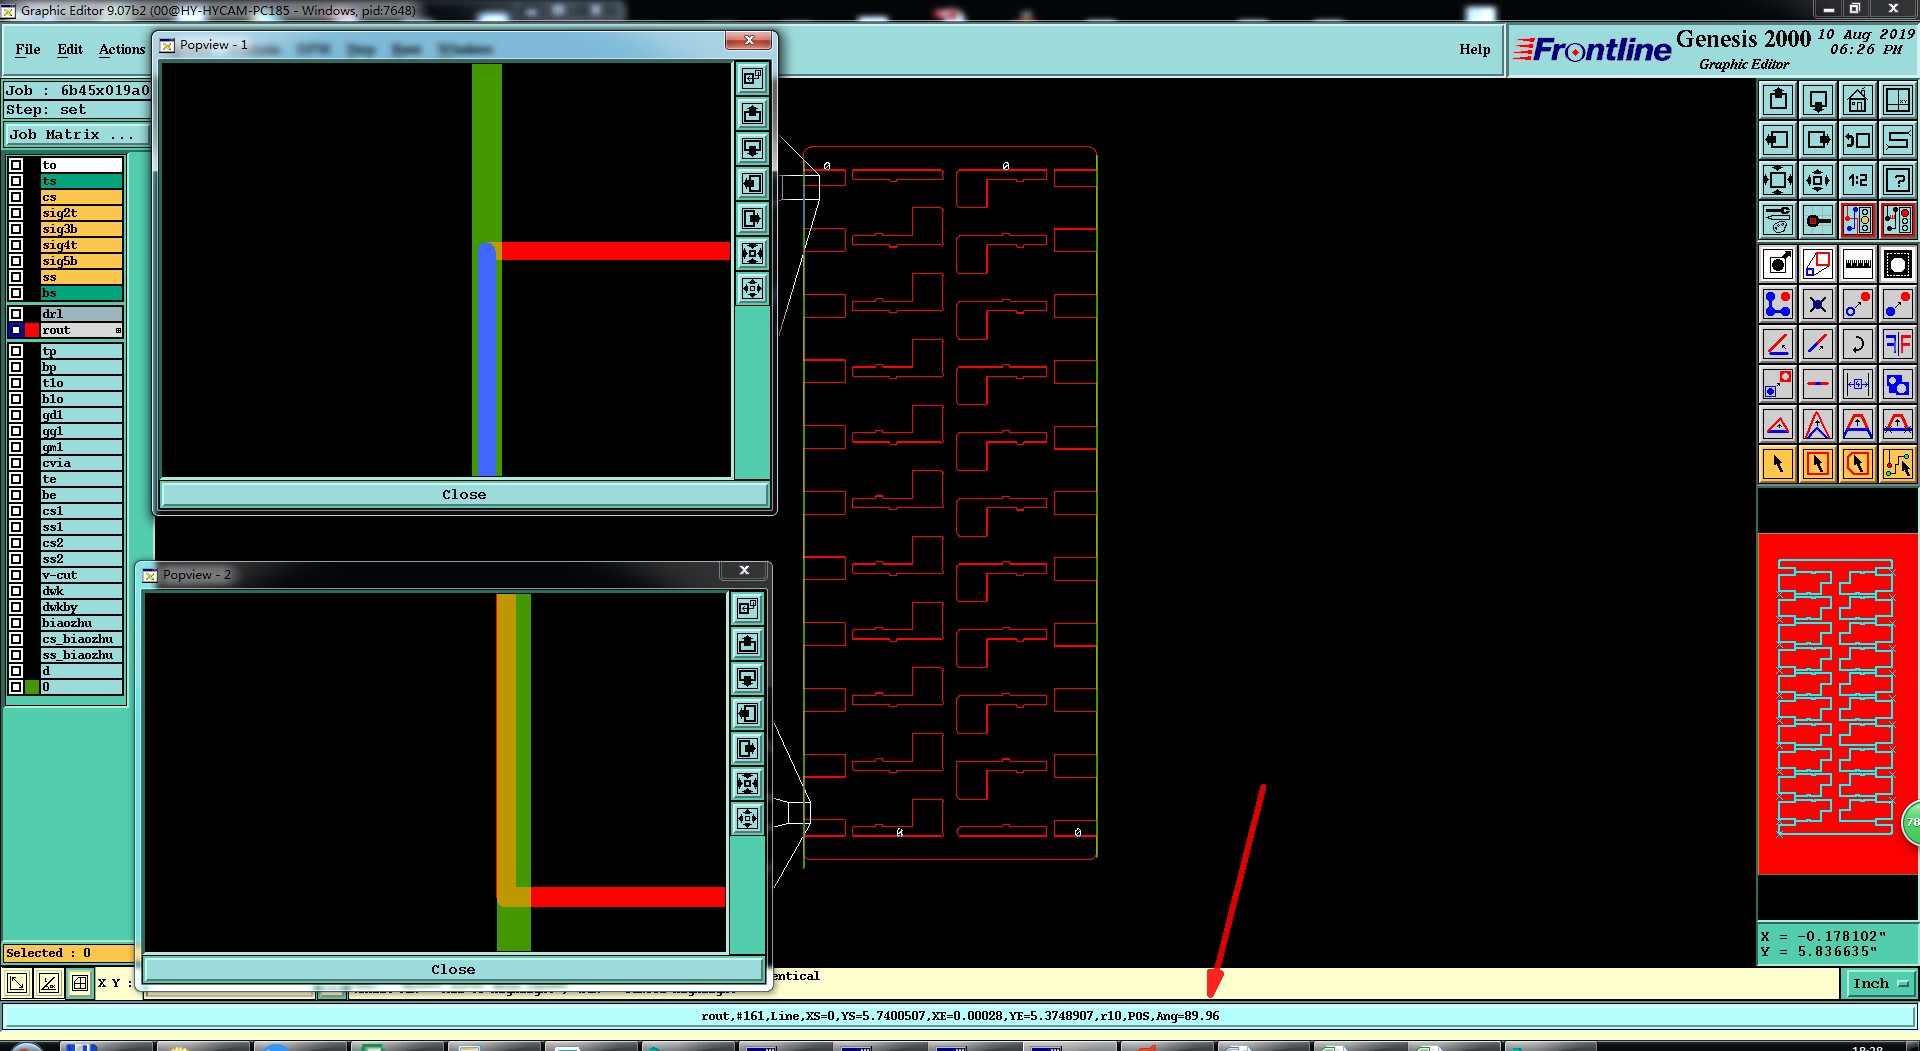Select the delete X feature icon

tap(1818, 304)
